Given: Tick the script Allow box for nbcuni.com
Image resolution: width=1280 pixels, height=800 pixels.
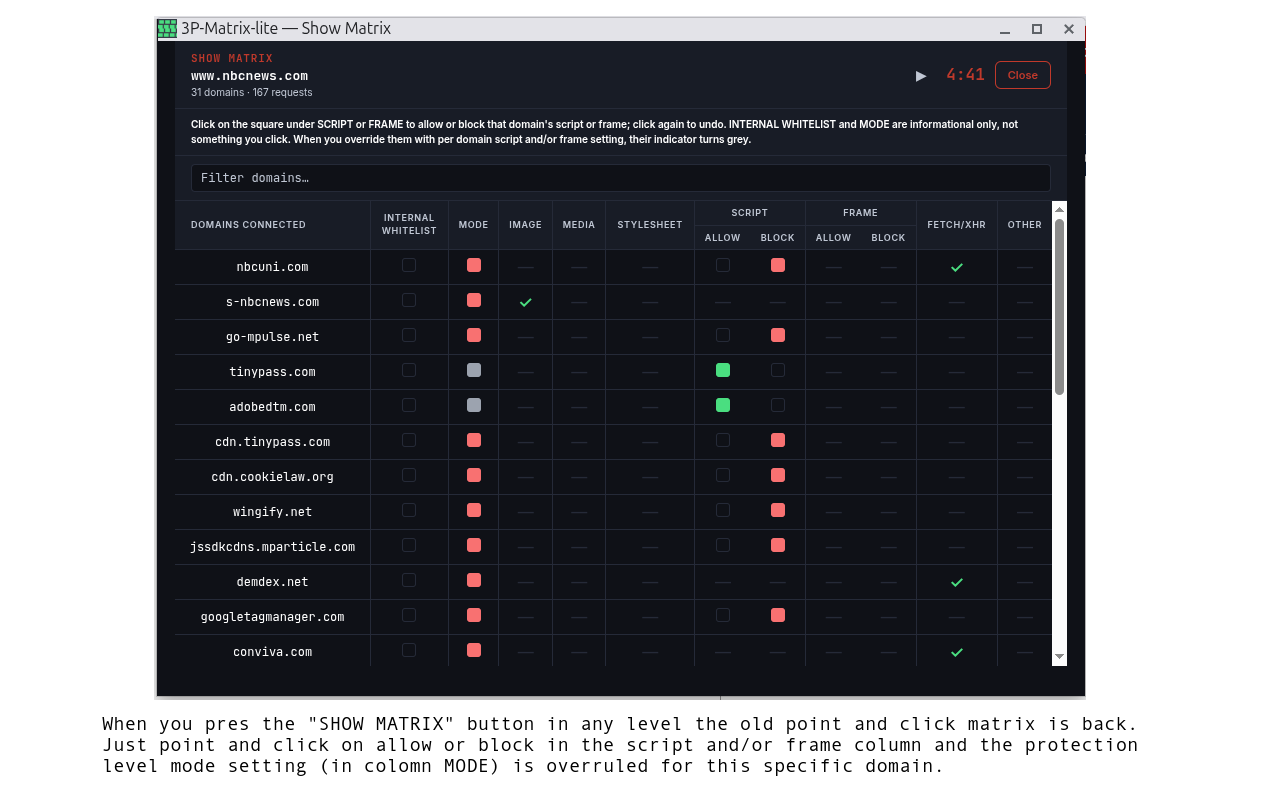Looking at the screenshot, I should pyautogui.click(x=723, y=265).
